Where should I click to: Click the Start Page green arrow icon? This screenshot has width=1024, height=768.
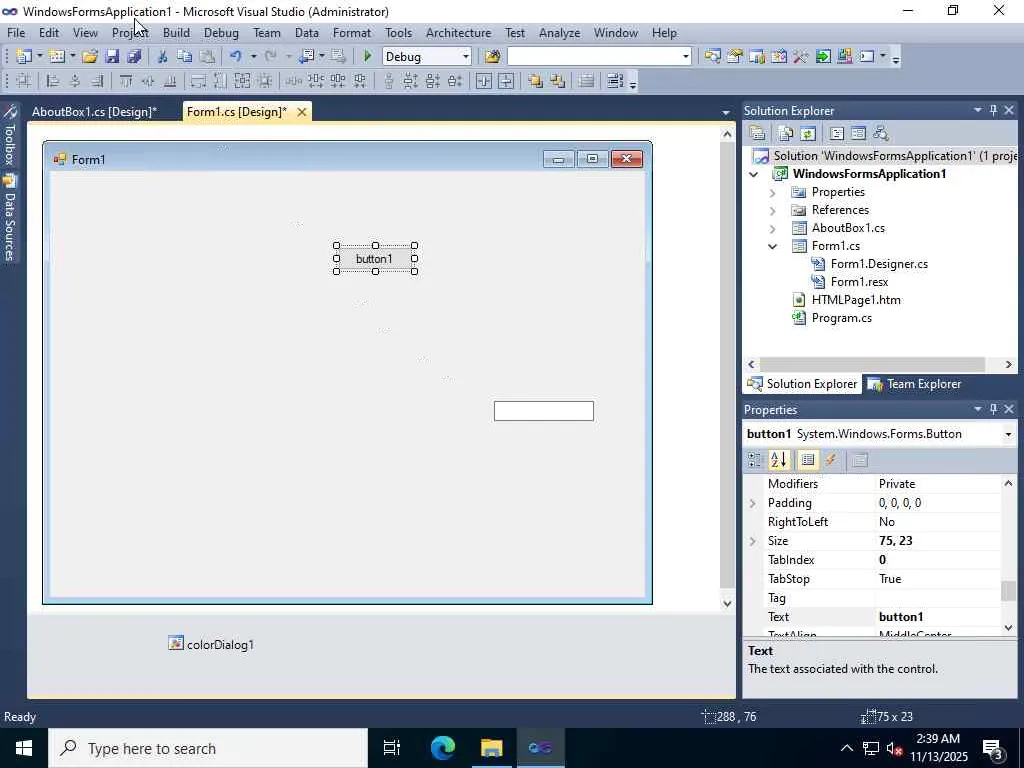(x=823, y=57)
